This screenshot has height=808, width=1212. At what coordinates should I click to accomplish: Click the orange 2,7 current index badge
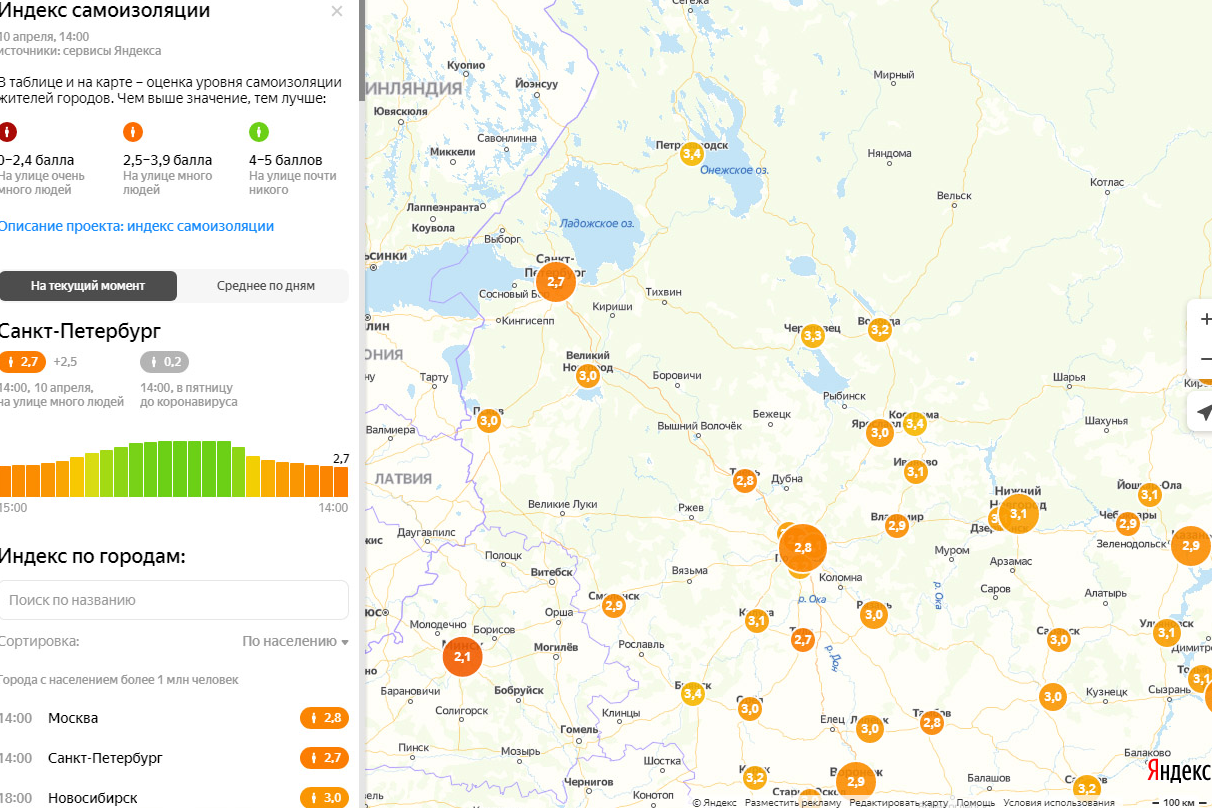[x=22, y=362]
